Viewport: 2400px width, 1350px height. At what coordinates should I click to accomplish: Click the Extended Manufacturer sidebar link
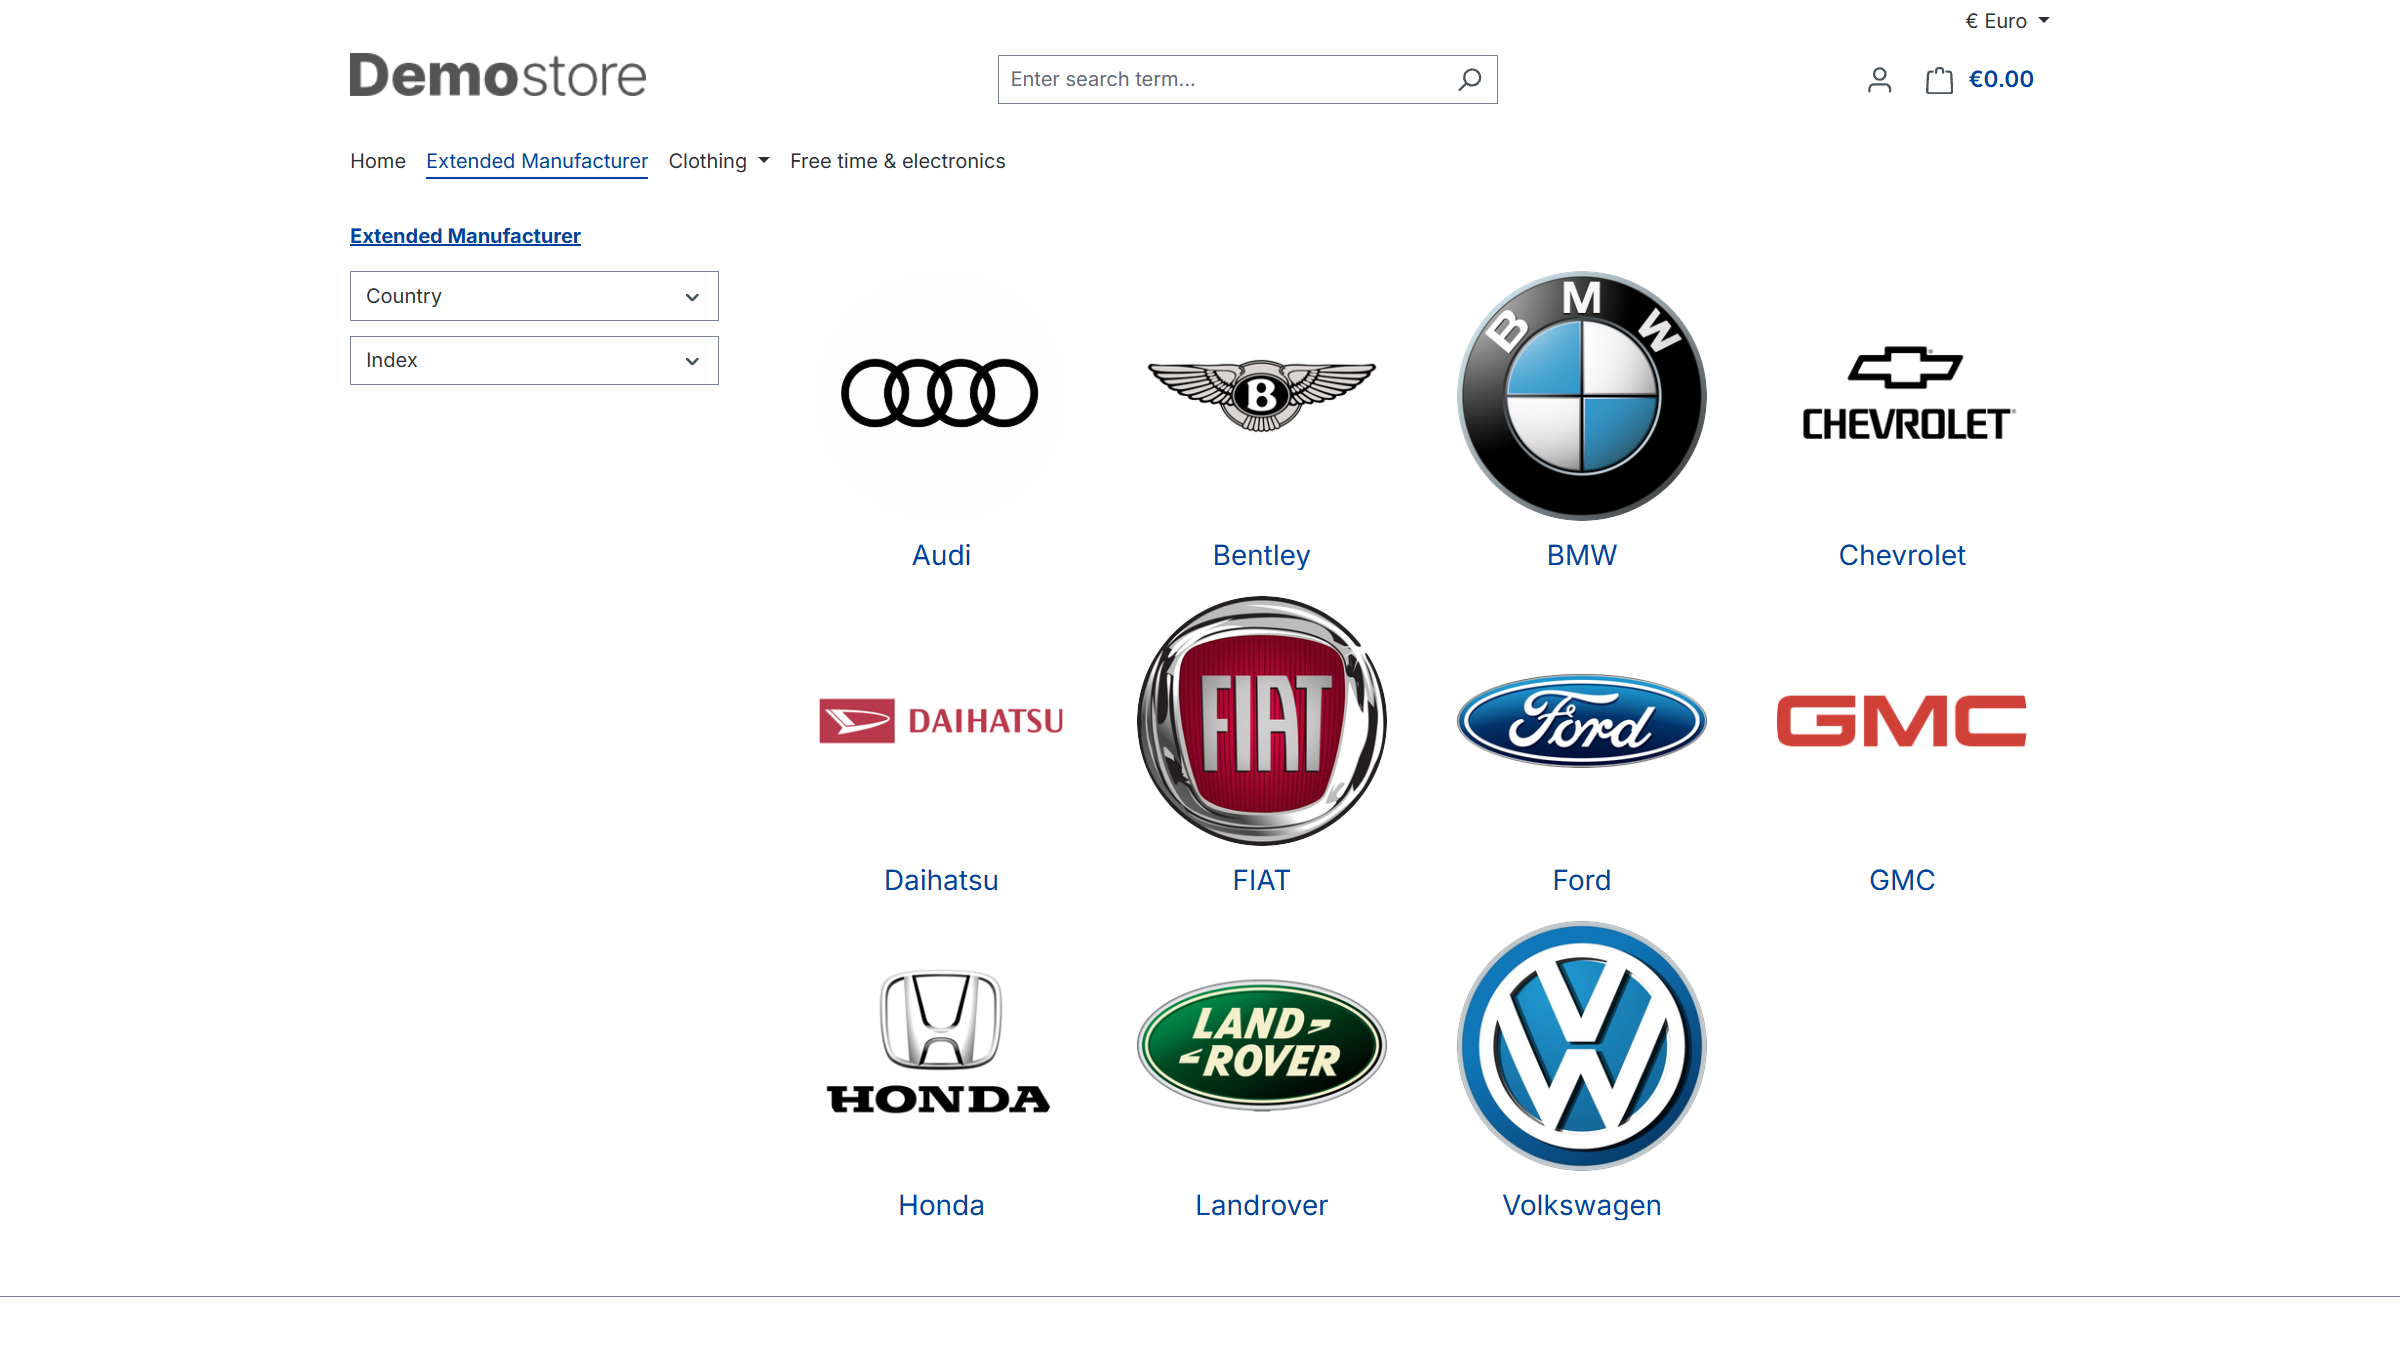click(465, 236)
